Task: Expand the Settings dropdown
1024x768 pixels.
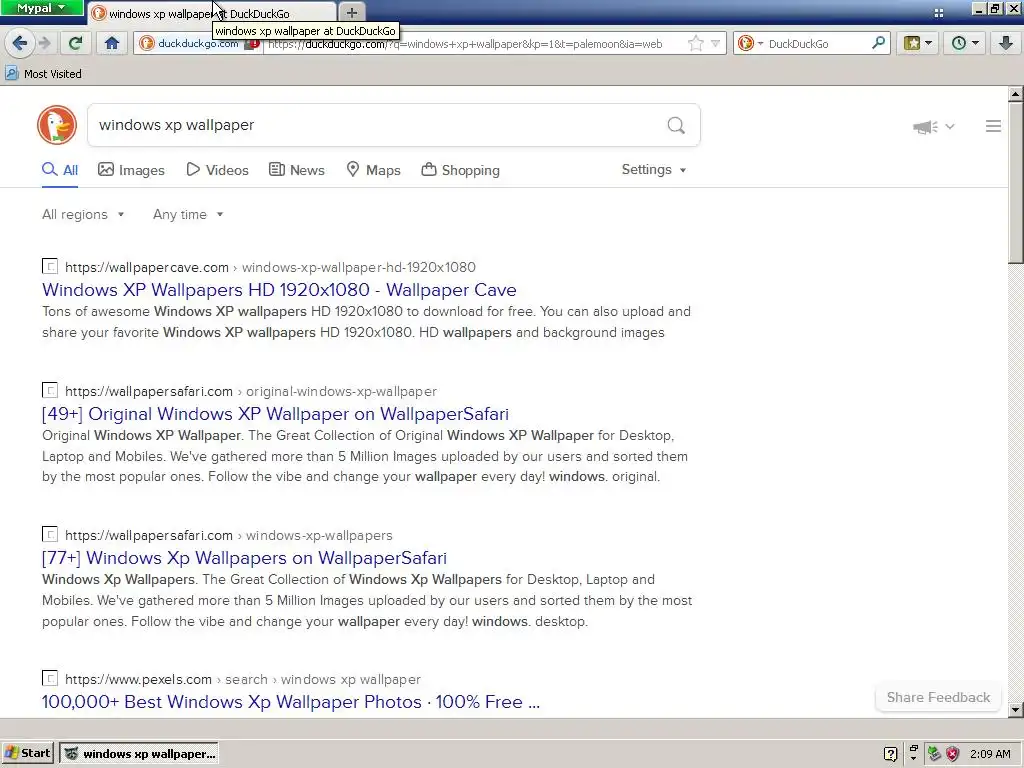Action: (x=654, y=170)
